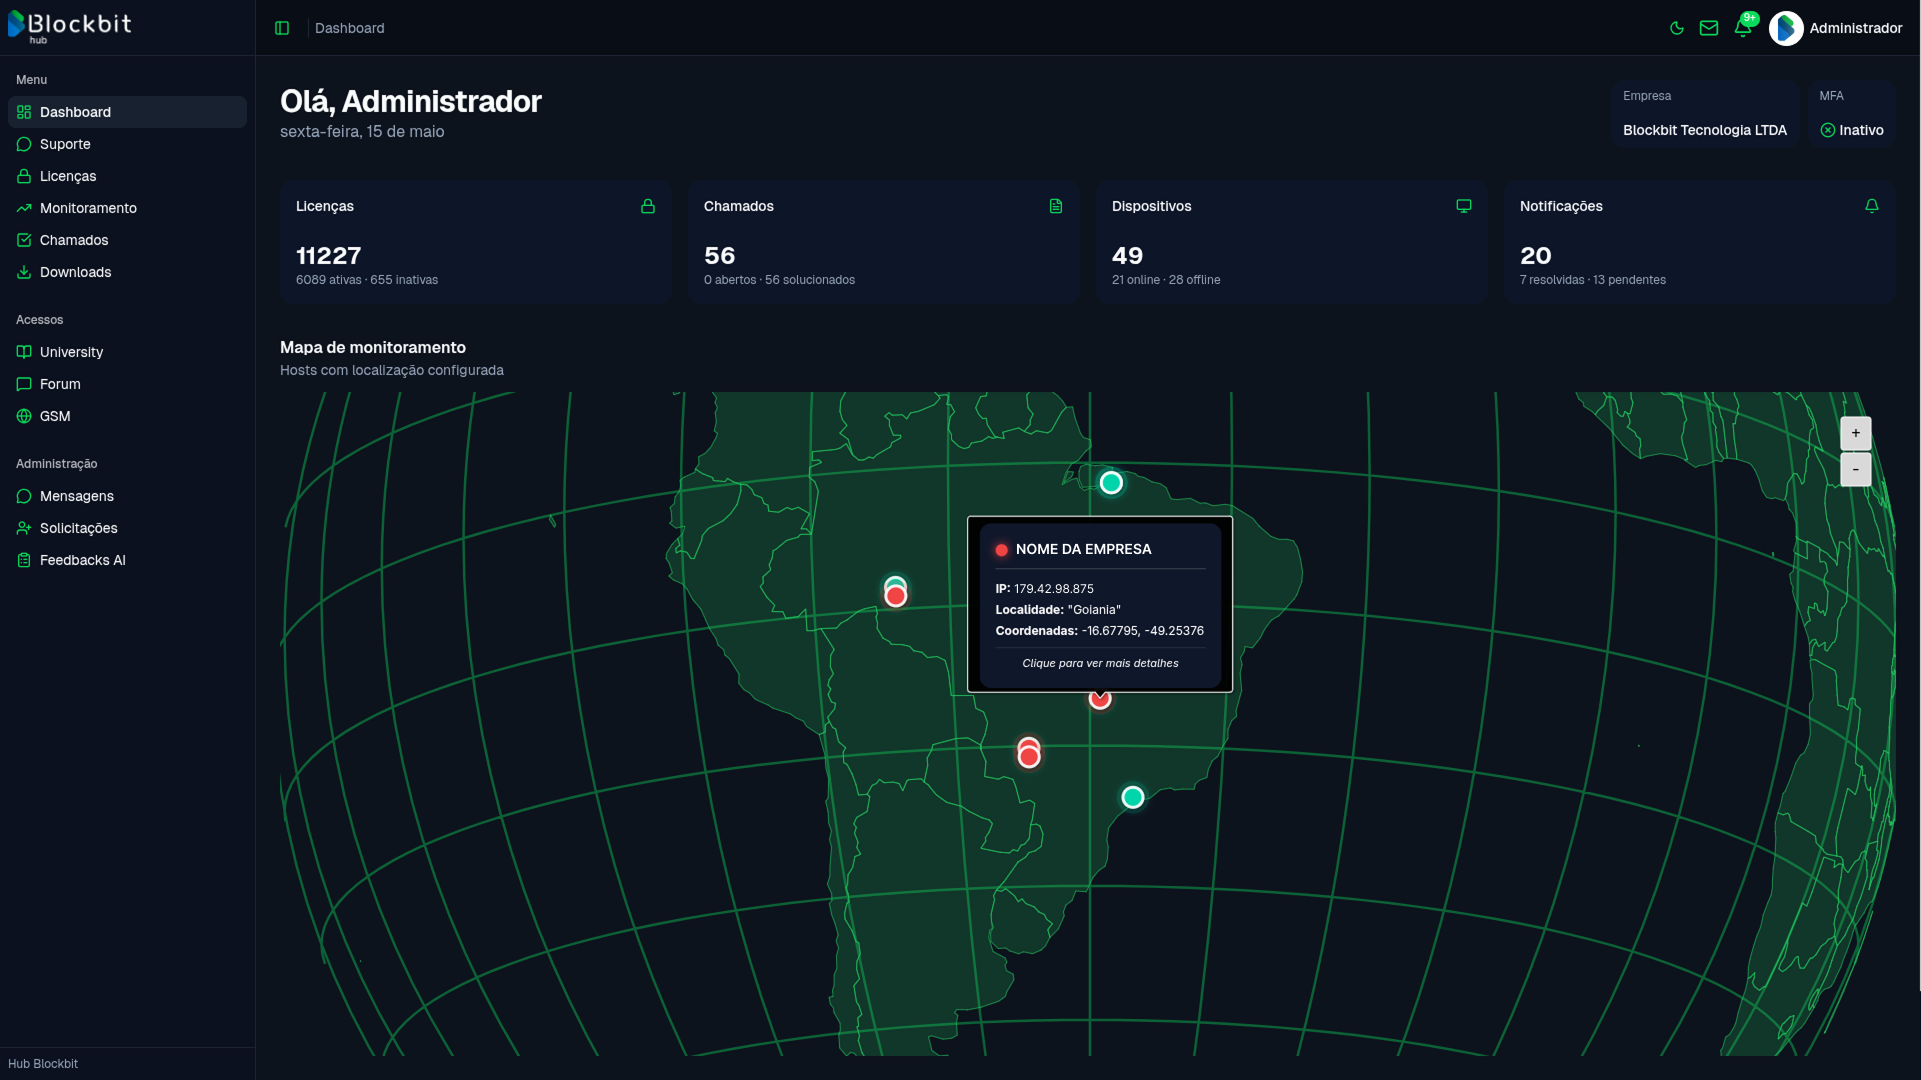The image size is (1921, 1080).
Task: Zoom out the map with minus button
Action: (1856, 469)
